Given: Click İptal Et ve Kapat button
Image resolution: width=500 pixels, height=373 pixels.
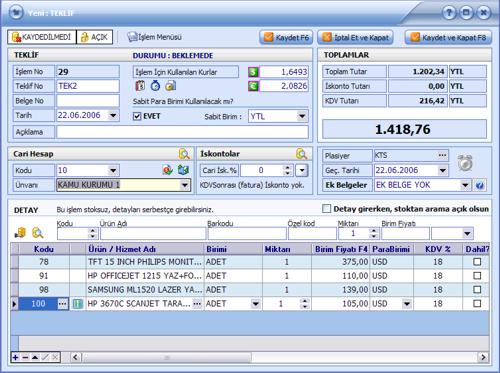Looking at the screenshot, I should [x=356, y=37].
